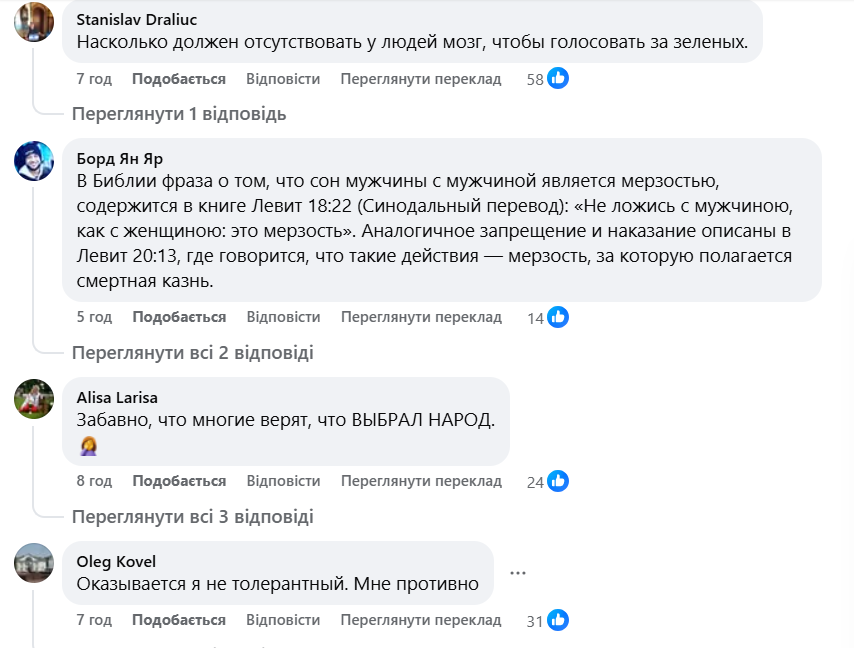Click the "8 год" timestamp on Alisa's comment
The width and height of the screenshot is (854, 648).
[x=94, y=481]
